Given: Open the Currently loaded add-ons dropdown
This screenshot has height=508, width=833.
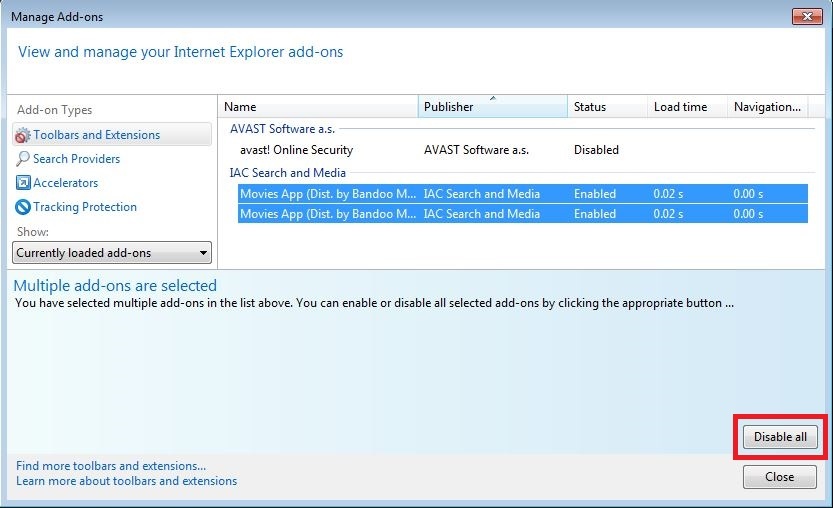Looking at the screenshot, I should (x=112, y=253).
